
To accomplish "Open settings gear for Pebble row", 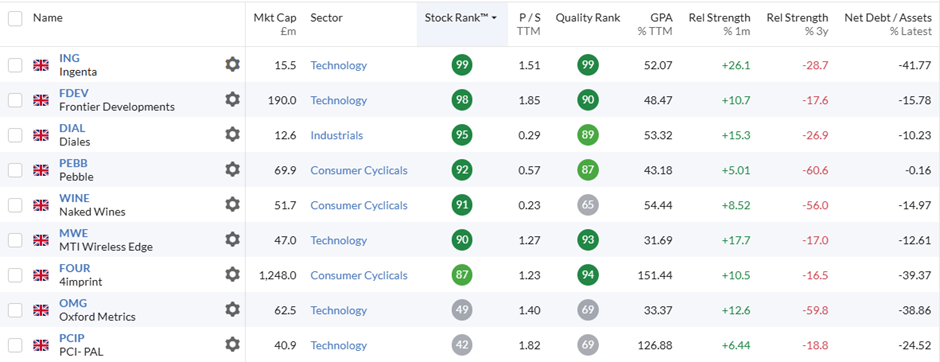I will (232, 170).
